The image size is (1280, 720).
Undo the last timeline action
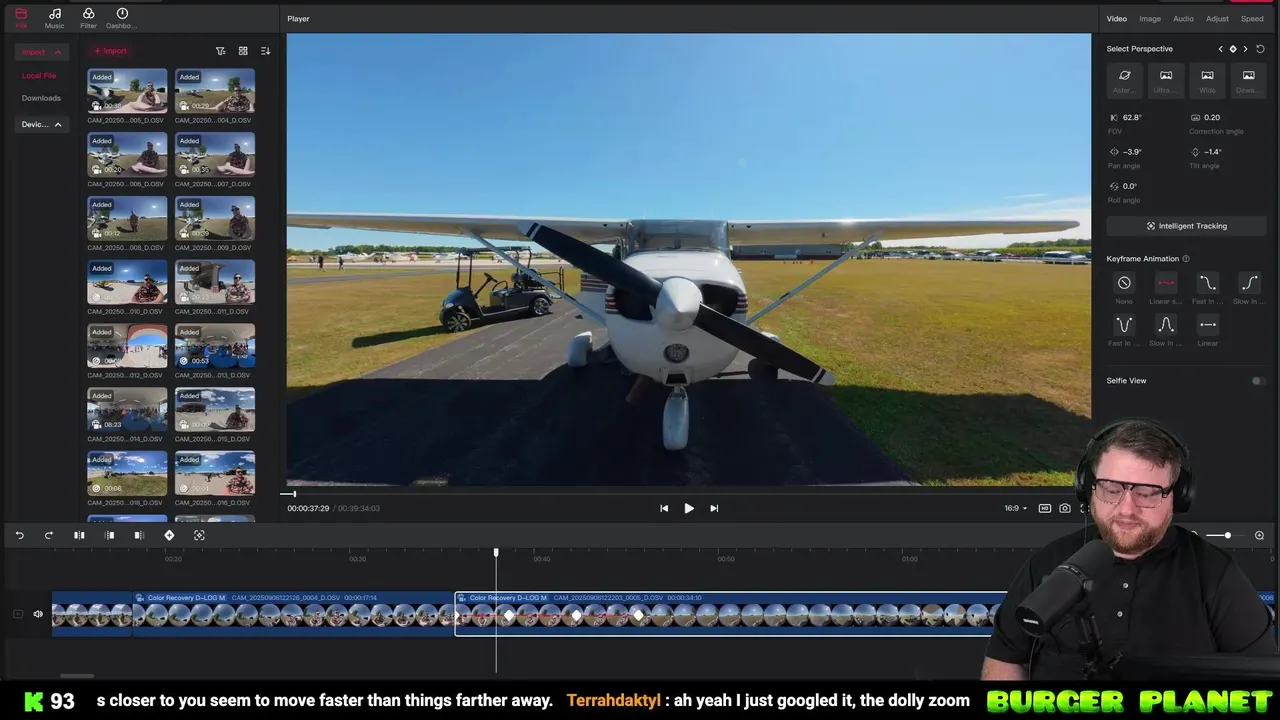[19, 536]
